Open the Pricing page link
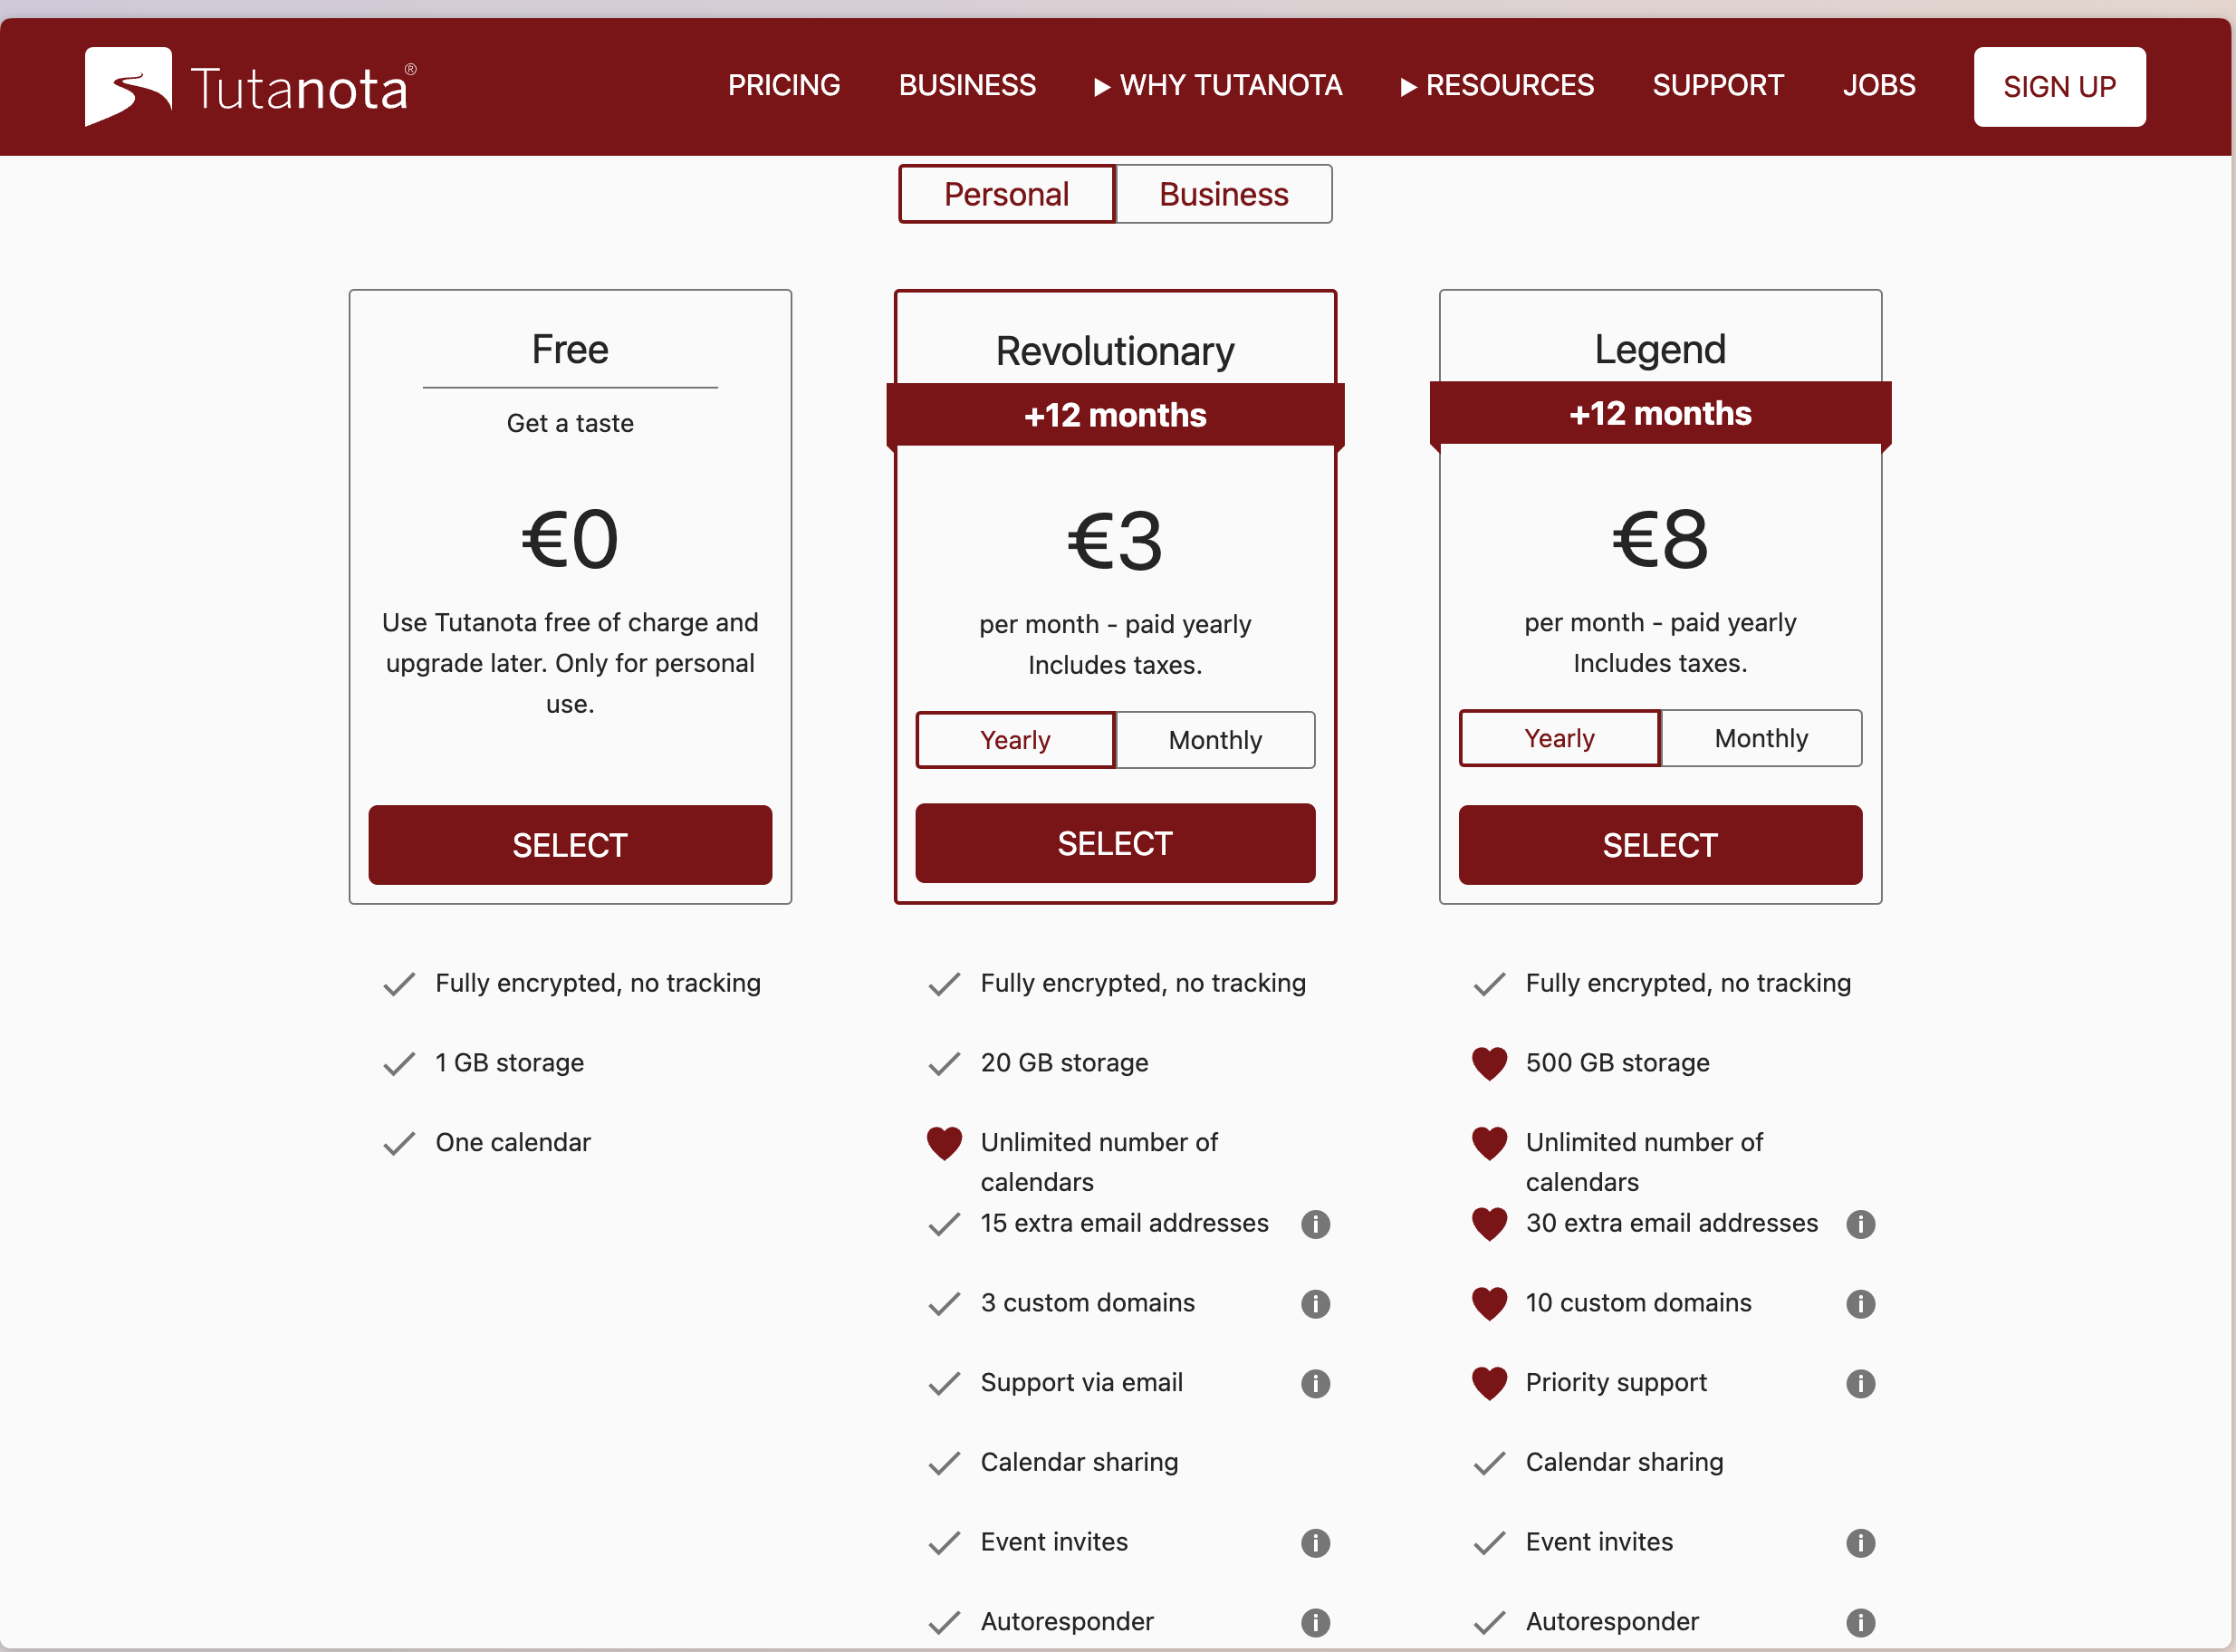2236x1652 pixels. 784,86
